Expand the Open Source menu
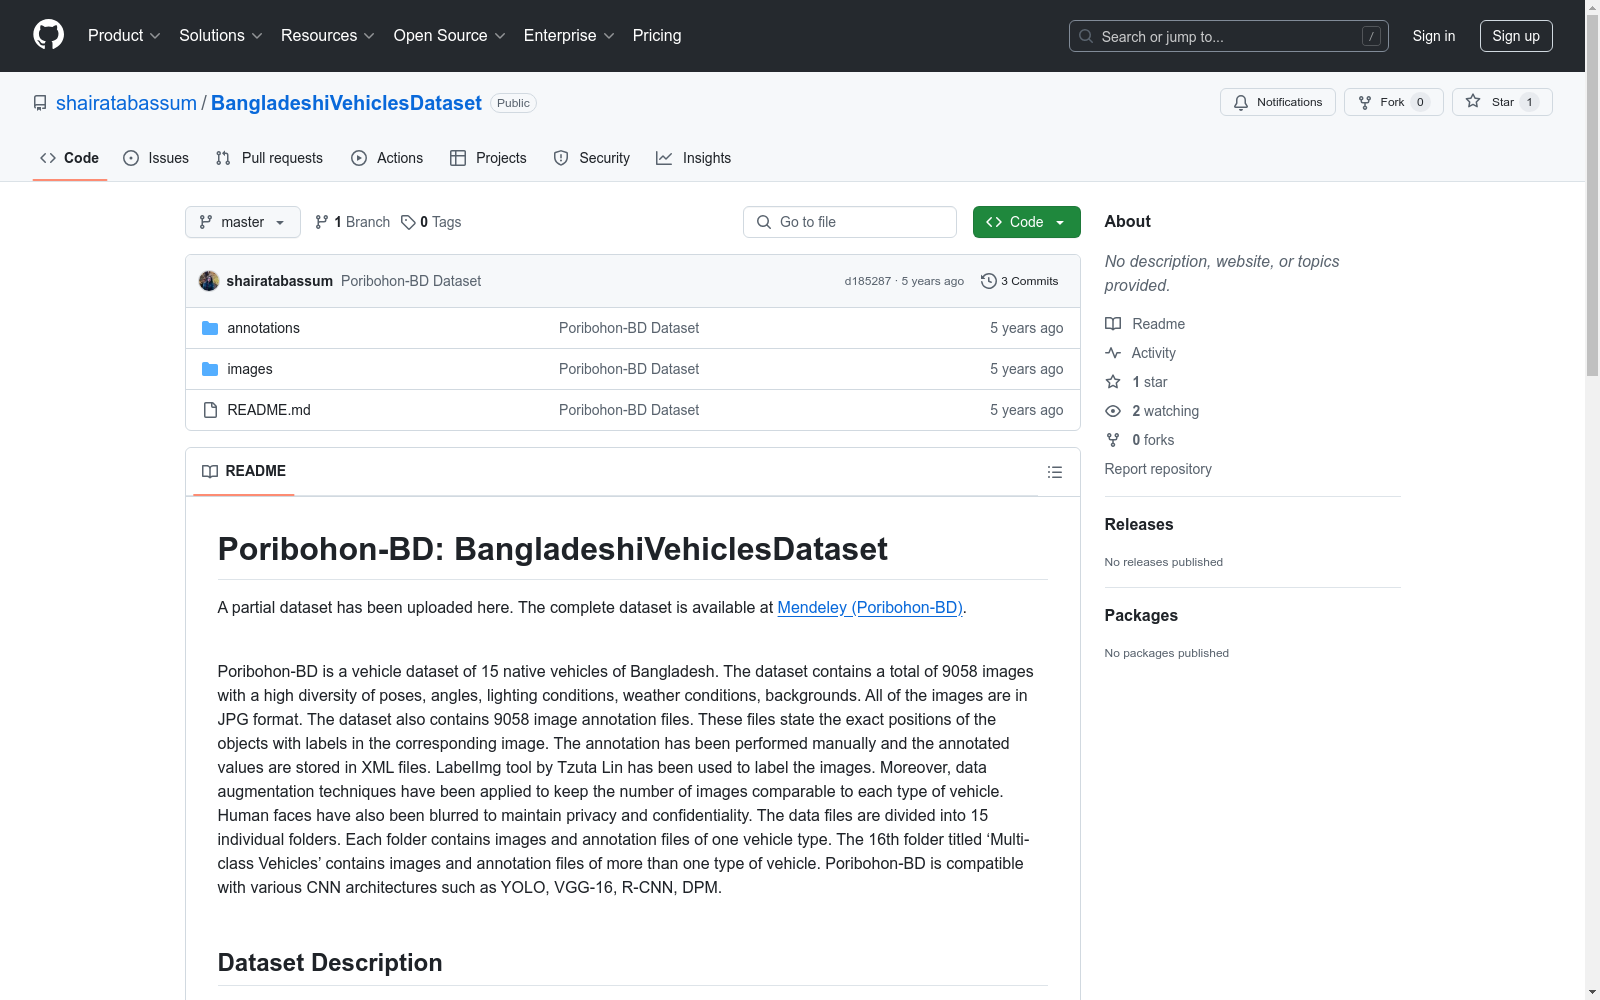Viewport: 1600px width, 1000px height. (450, 35)
